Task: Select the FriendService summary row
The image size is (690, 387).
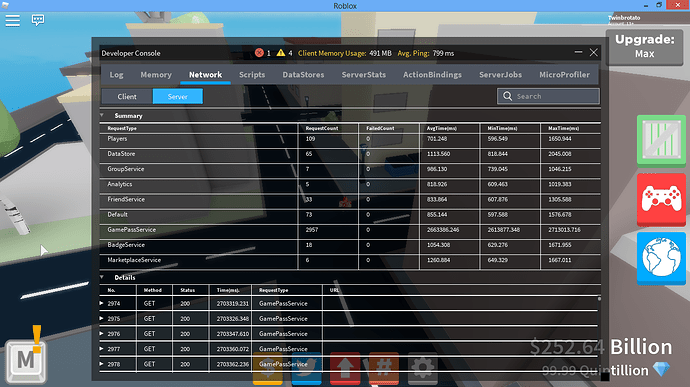Action: (x=350, y=199)
